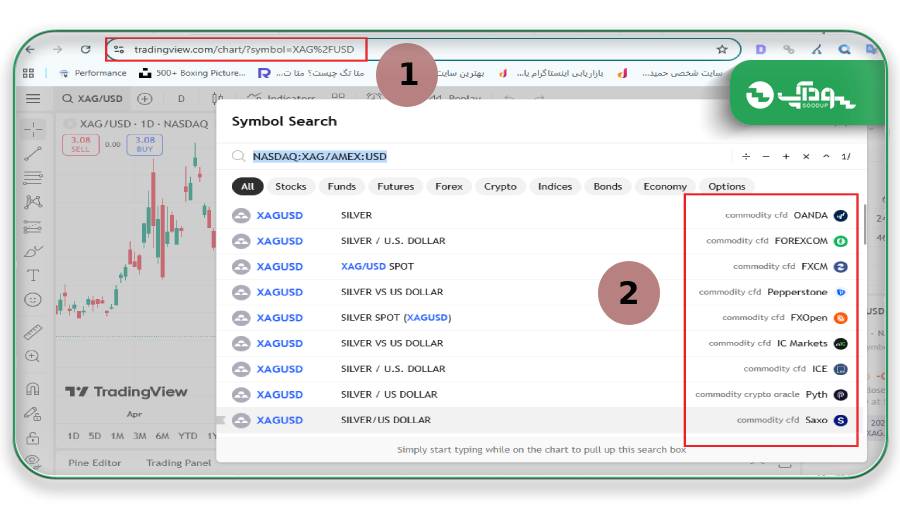Select XAGUSD from Pyth oracle
900x508 pixels.
pyautogui.click(x=541, y=394)
